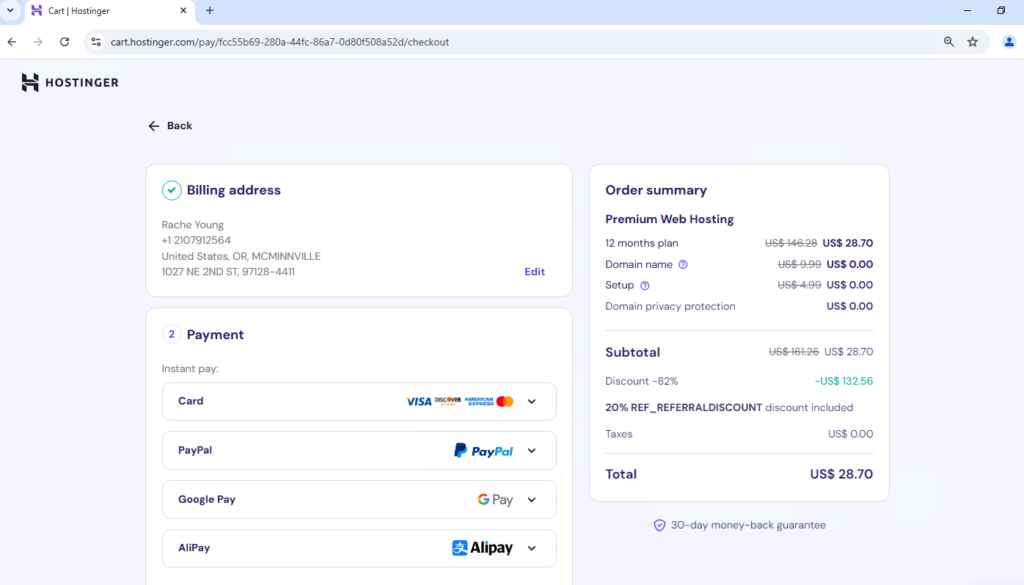The height and width of the screenshot is (585, 1024).
Task: Open a new browser tab
Action: coord(209,11)
